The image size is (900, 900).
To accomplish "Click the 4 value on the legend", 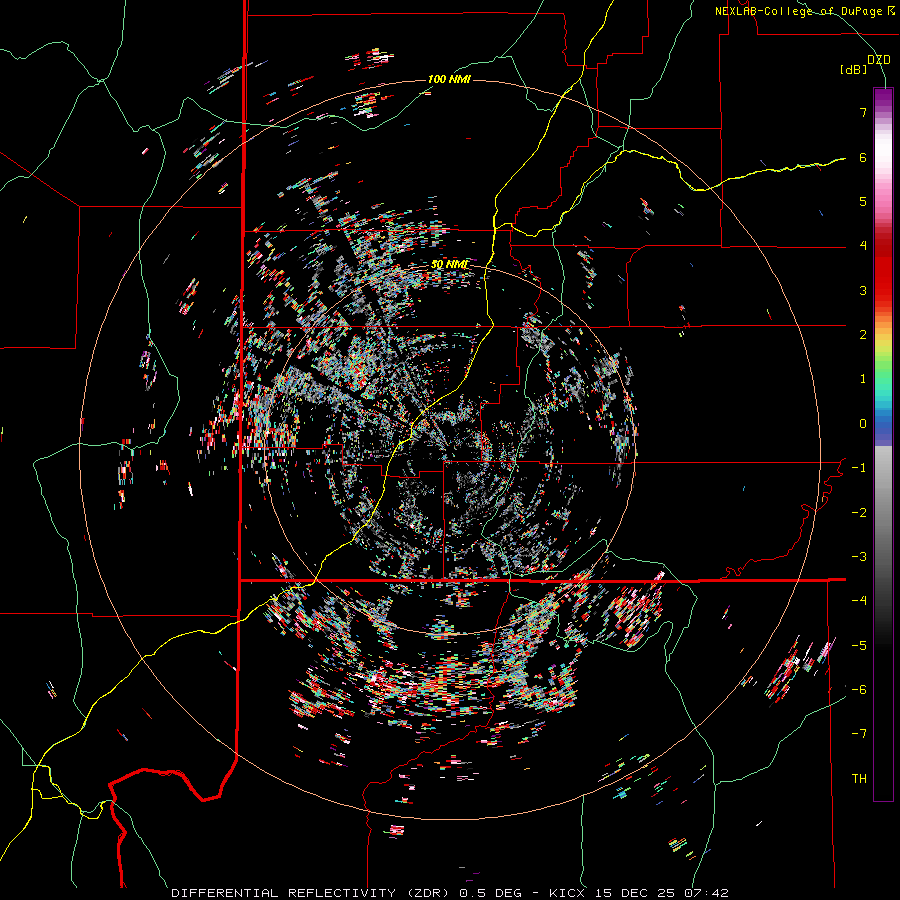I will tap(863, 246).
